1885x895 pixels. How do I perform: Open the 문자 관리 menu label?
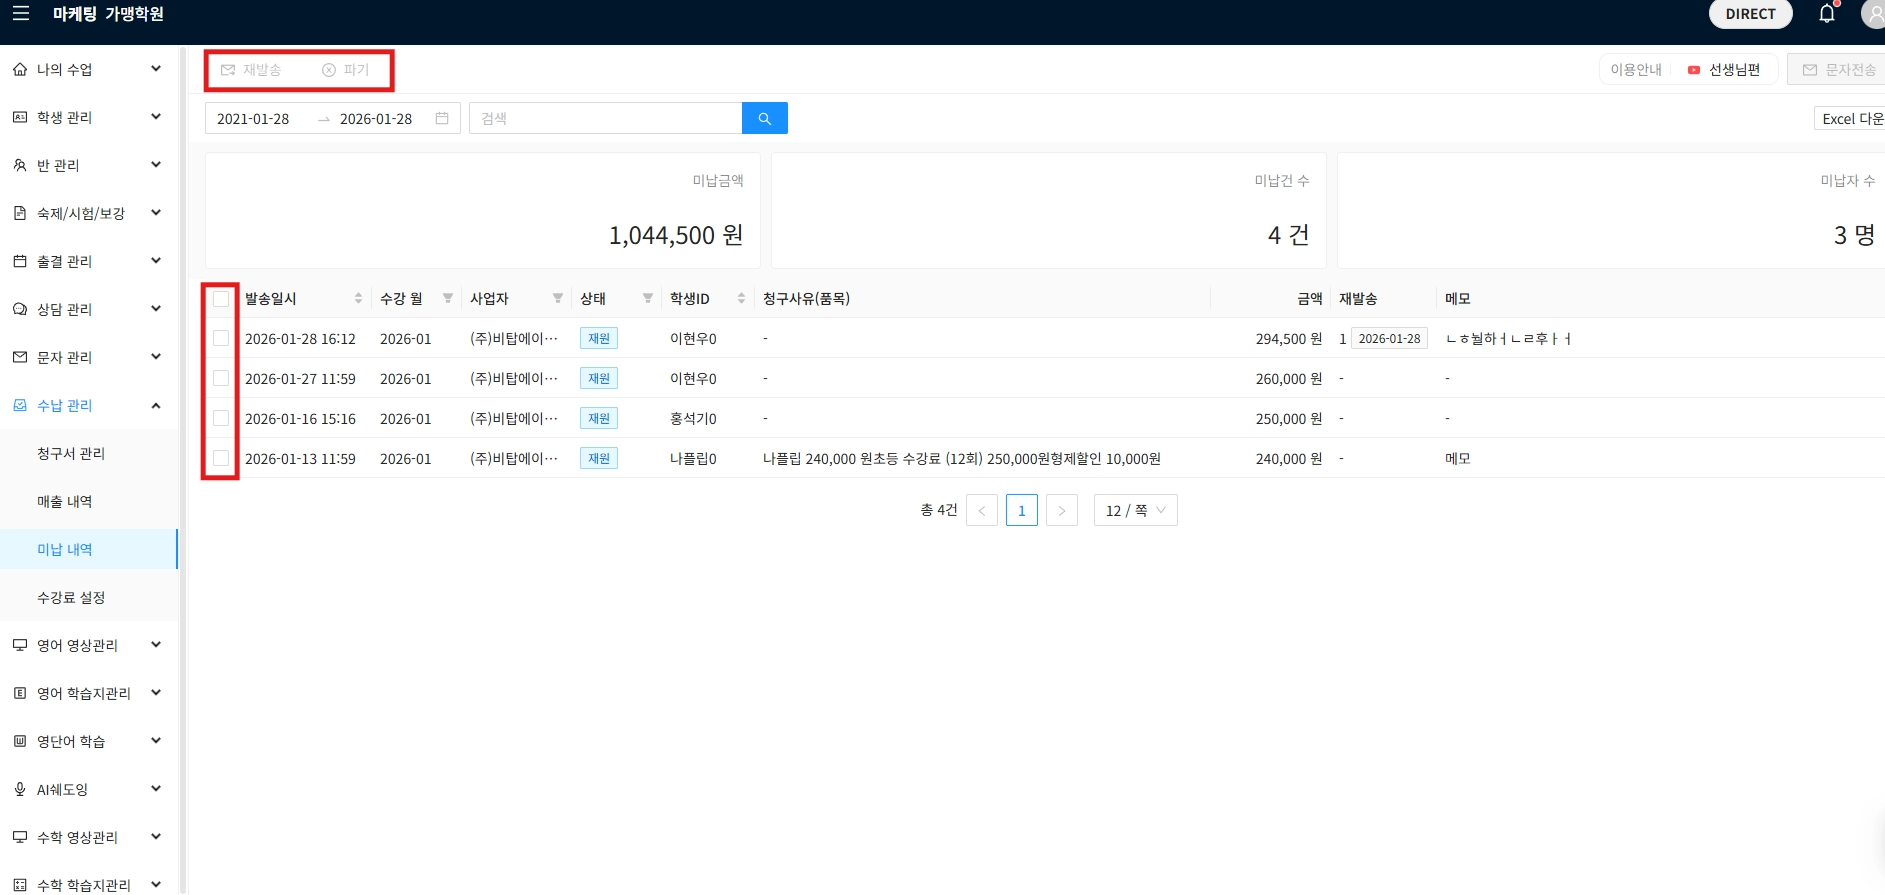65,357
